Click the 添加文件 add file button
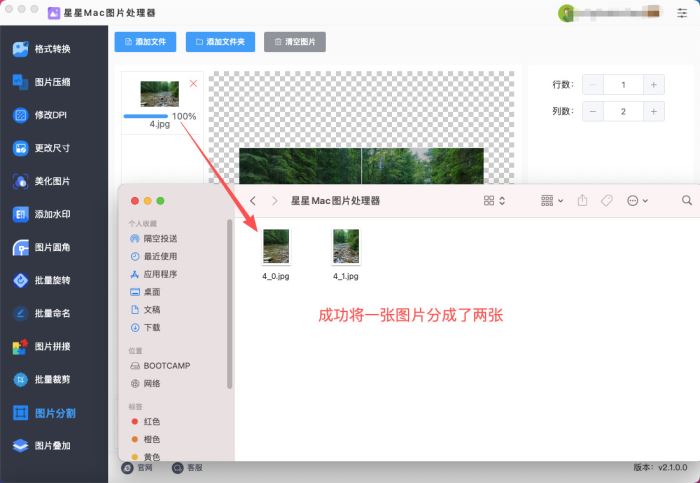 click(145, 42)
